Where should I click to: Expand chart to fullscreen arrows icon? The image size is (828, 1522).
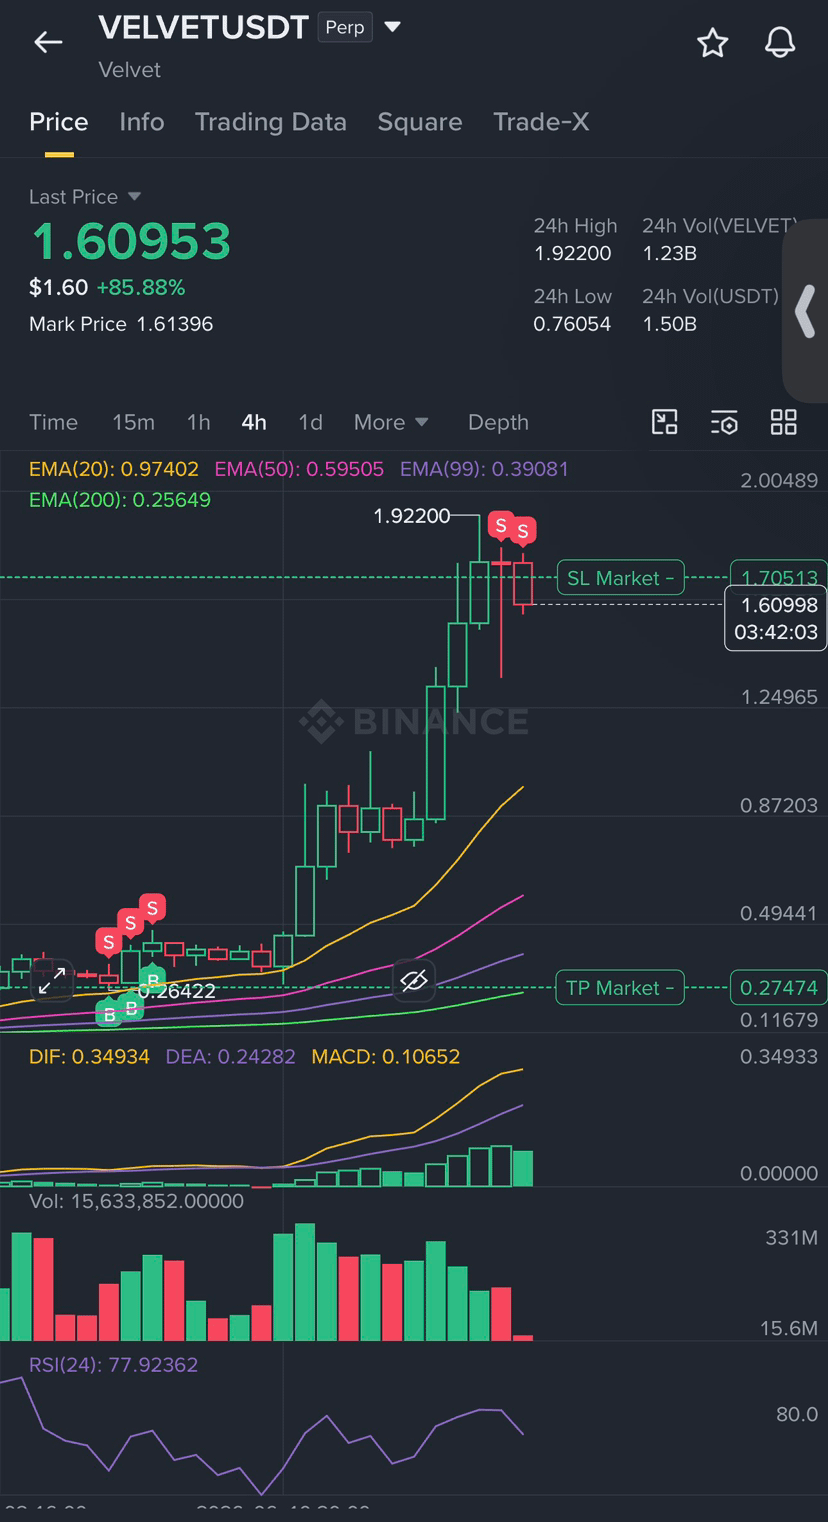[52, 981]
